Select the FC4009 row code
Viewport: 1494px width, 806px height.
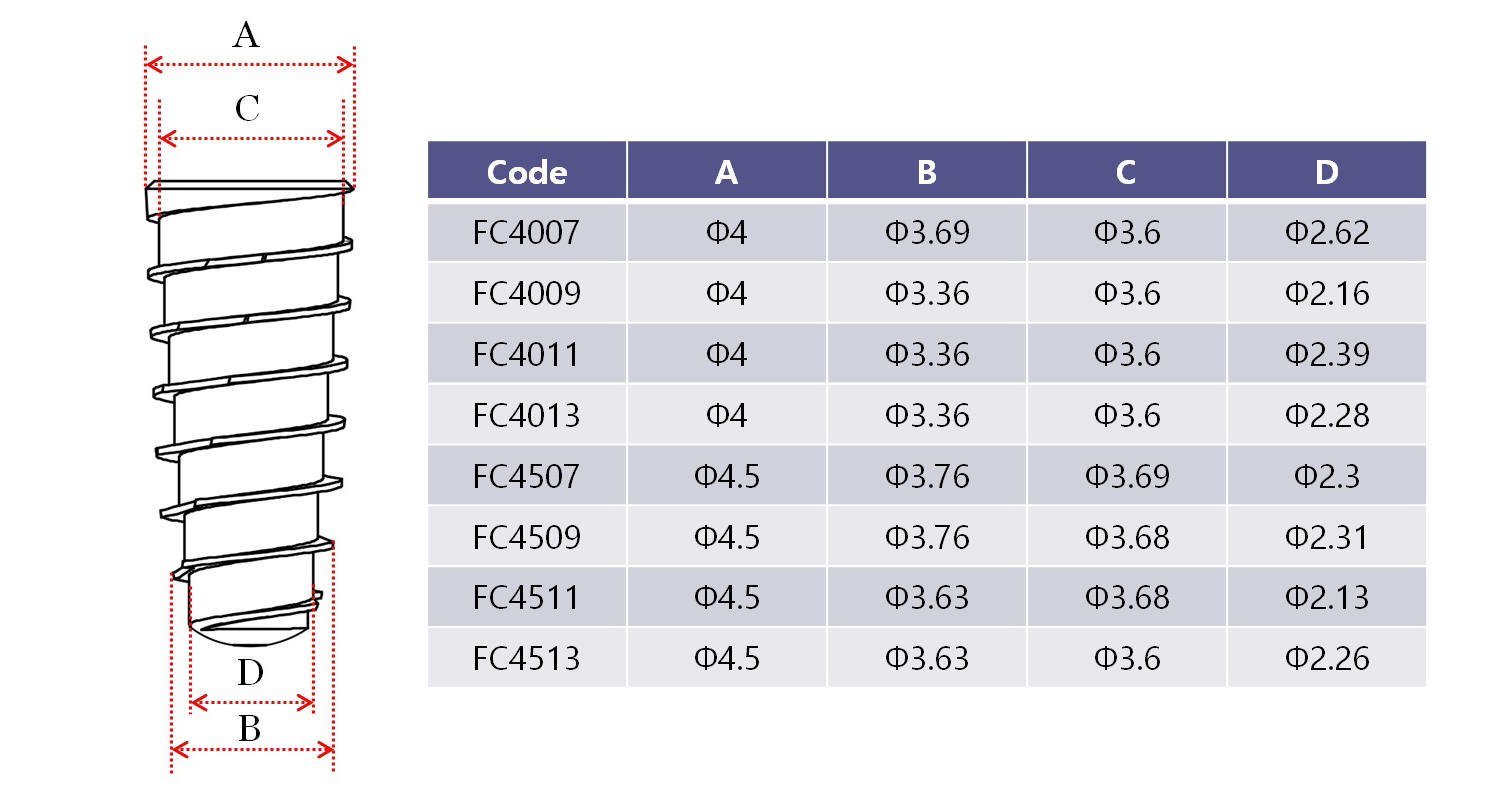pos(527,294)
